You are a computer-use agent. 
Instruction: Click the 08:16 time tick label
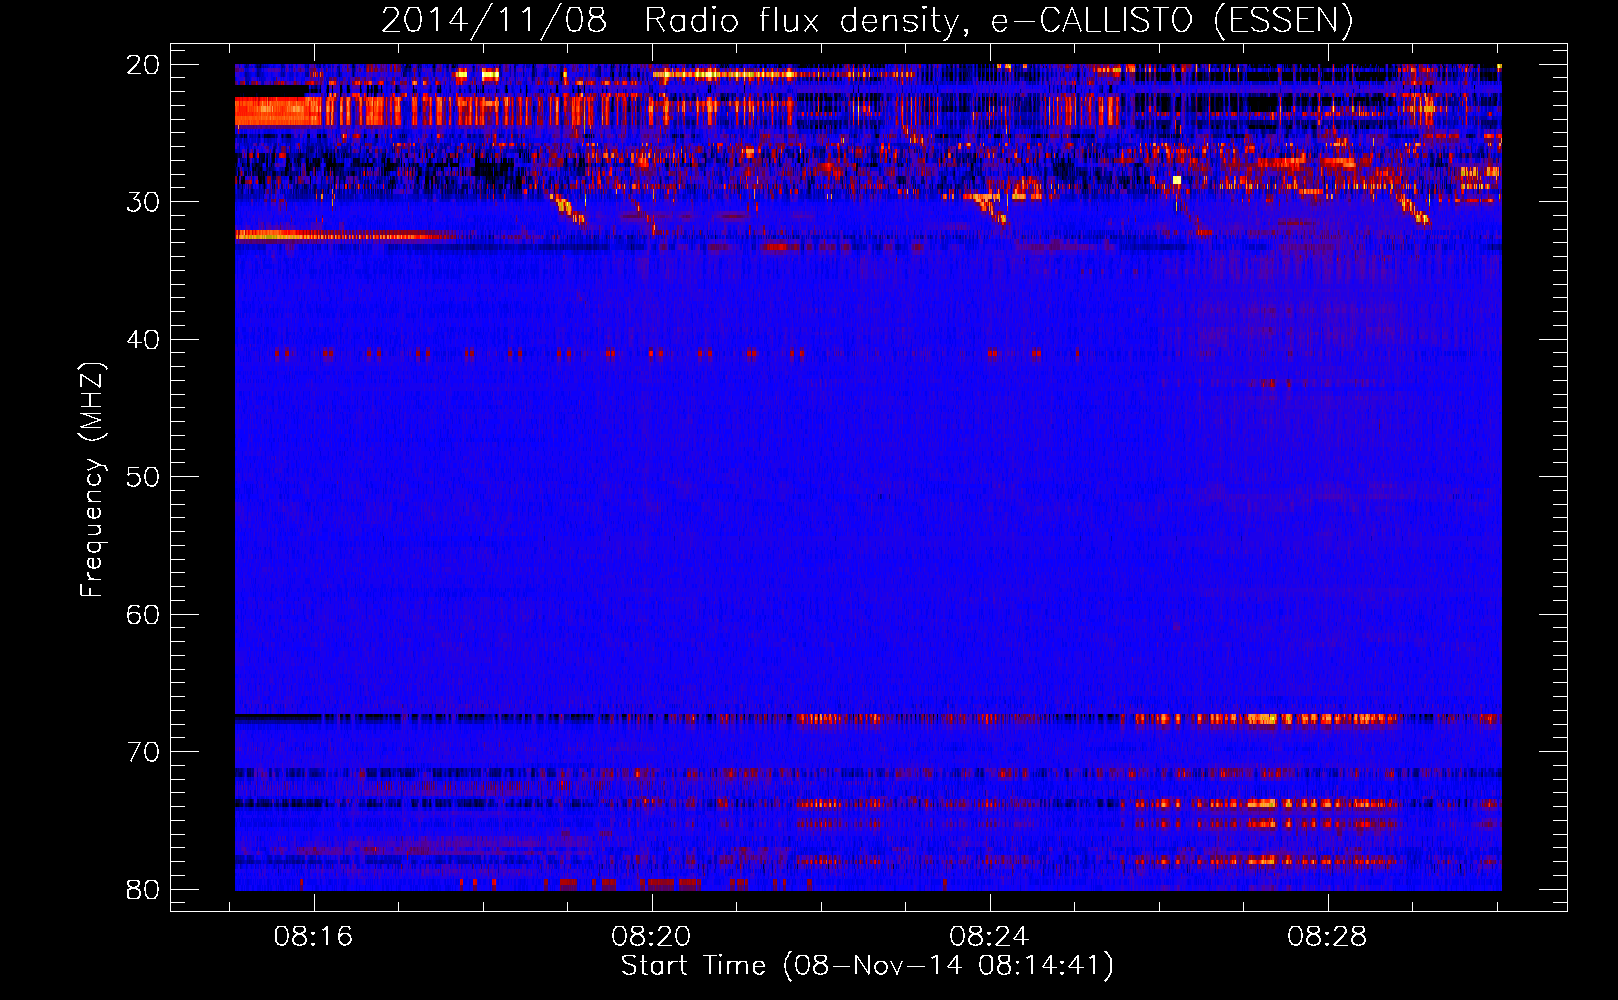pyautogui.click(x=314, y=937)
